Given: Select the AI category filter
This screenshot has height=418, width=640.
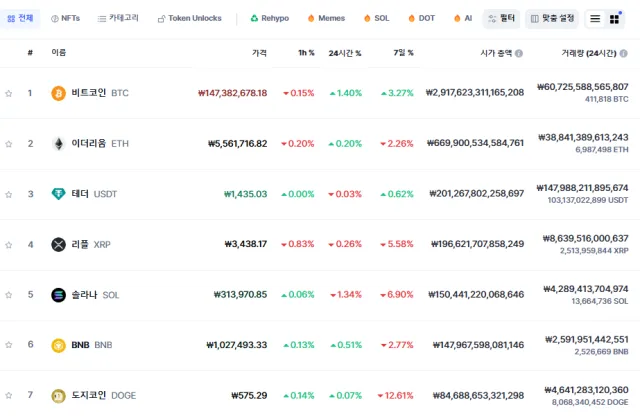Looking at the screenshot, I should (463, 18).
